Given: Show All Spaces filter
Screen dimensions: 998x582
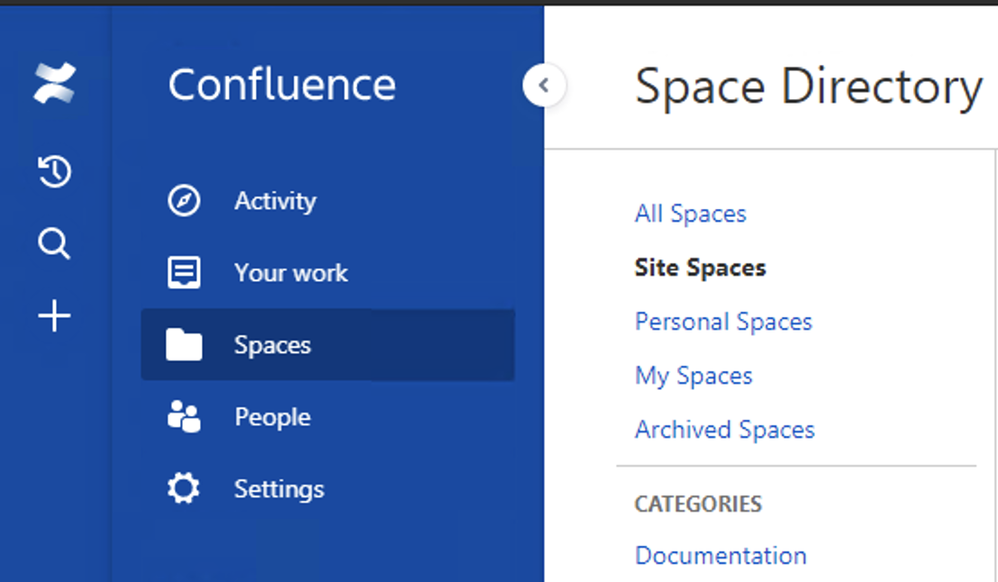Looking at the screenshot, I should click(691, 214).
